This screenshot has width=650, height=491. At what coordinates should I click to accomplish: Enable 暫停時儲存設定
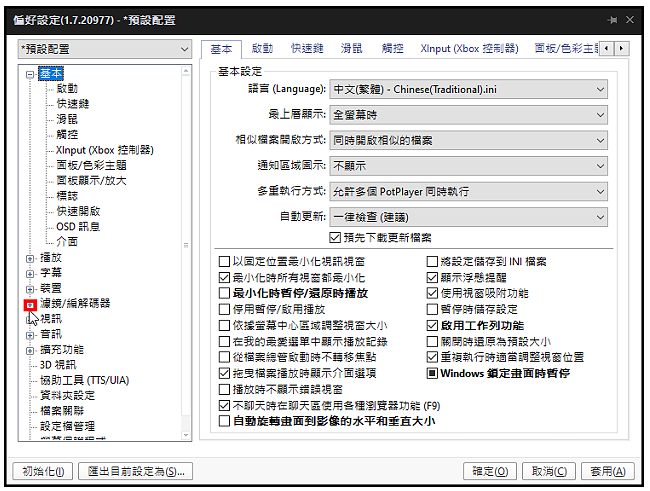click(432, 309)
